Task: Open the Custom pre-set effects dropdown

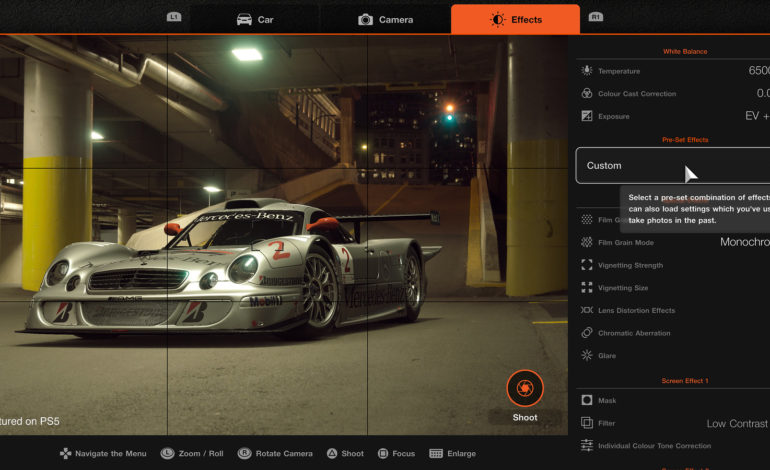Action: (672, 166)
